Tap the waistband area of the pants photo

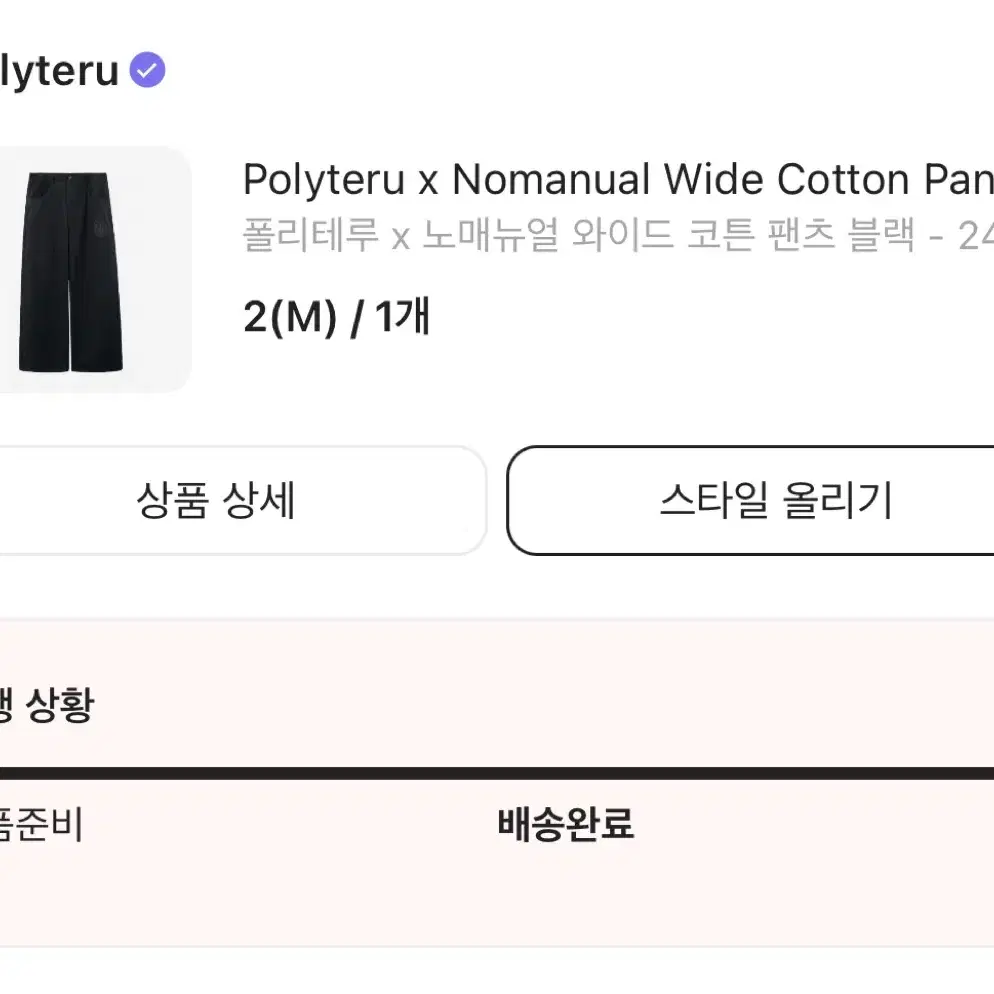tap(68, 177)
